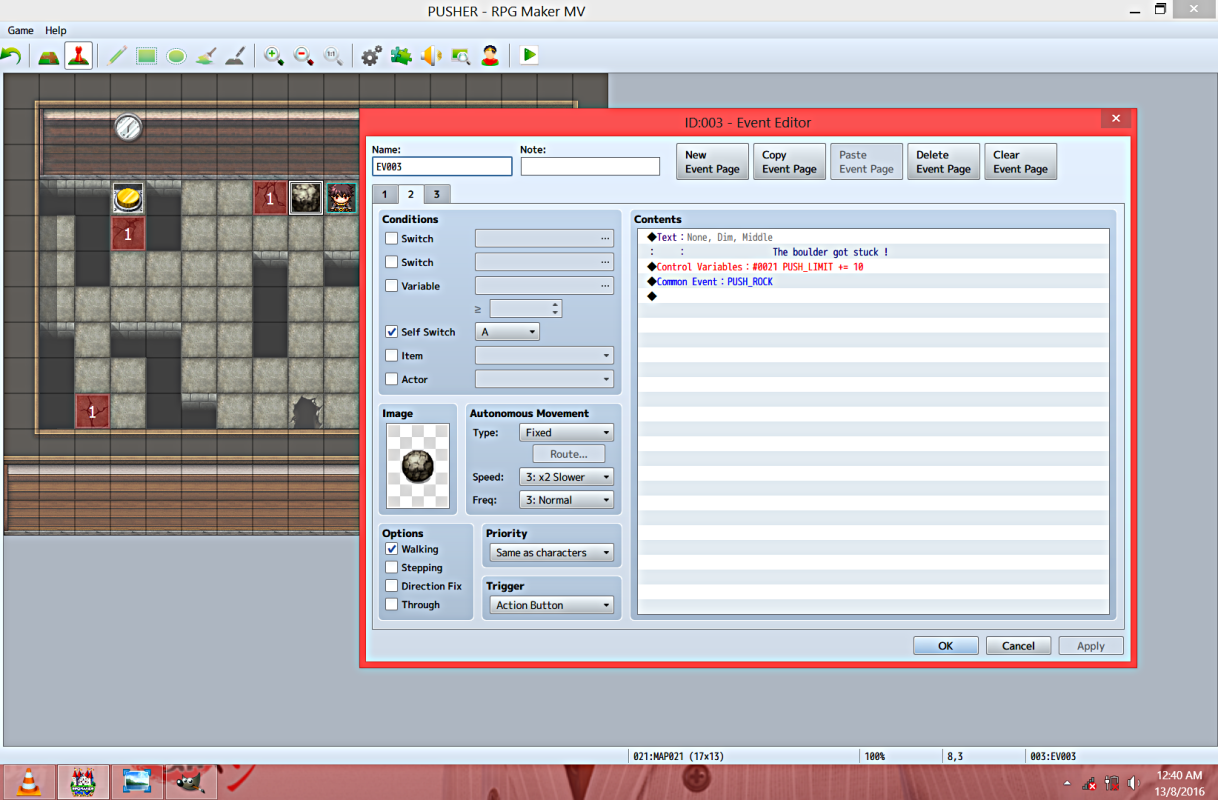1218x800 pixels.
Task: Select the Rectangle drawing tool
Action: (x=147, y=56)
